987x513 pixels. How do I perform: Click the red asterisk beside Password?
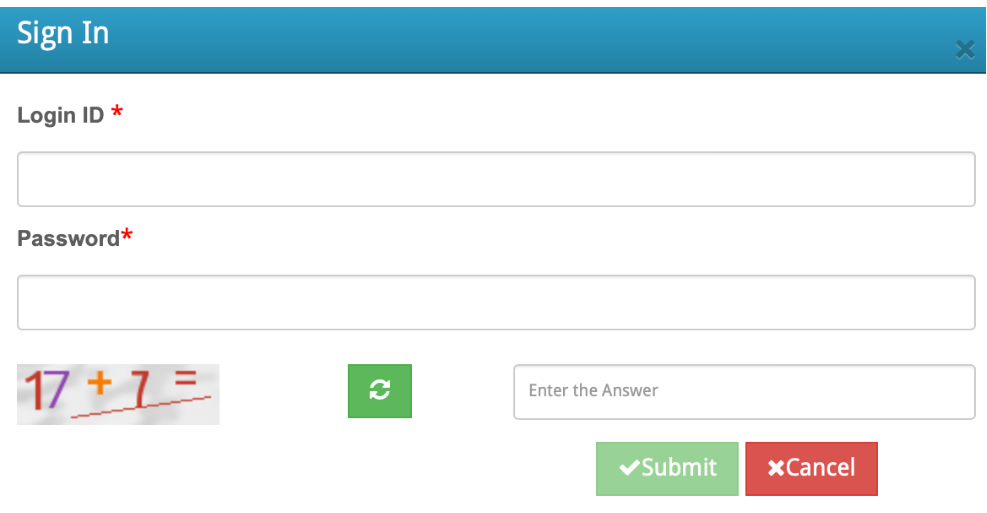[x=127, y=235]
